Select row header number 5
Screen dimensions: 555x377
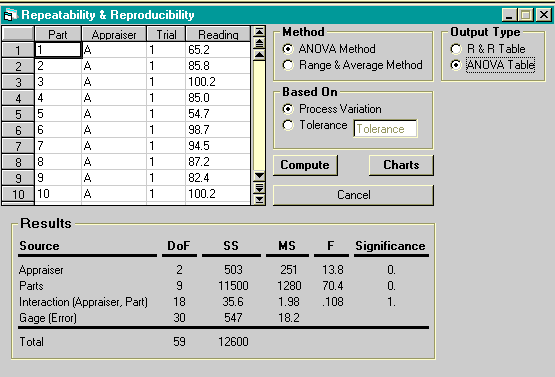pos(18,114)
